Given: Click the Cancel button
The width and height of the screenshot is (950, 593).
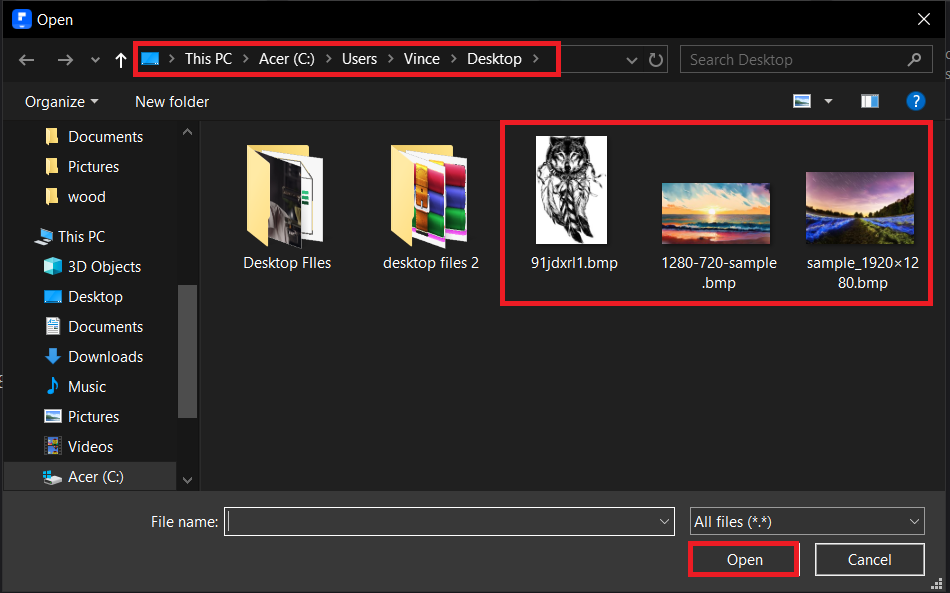Looking at the screenshot, I should tap(869, 559).
